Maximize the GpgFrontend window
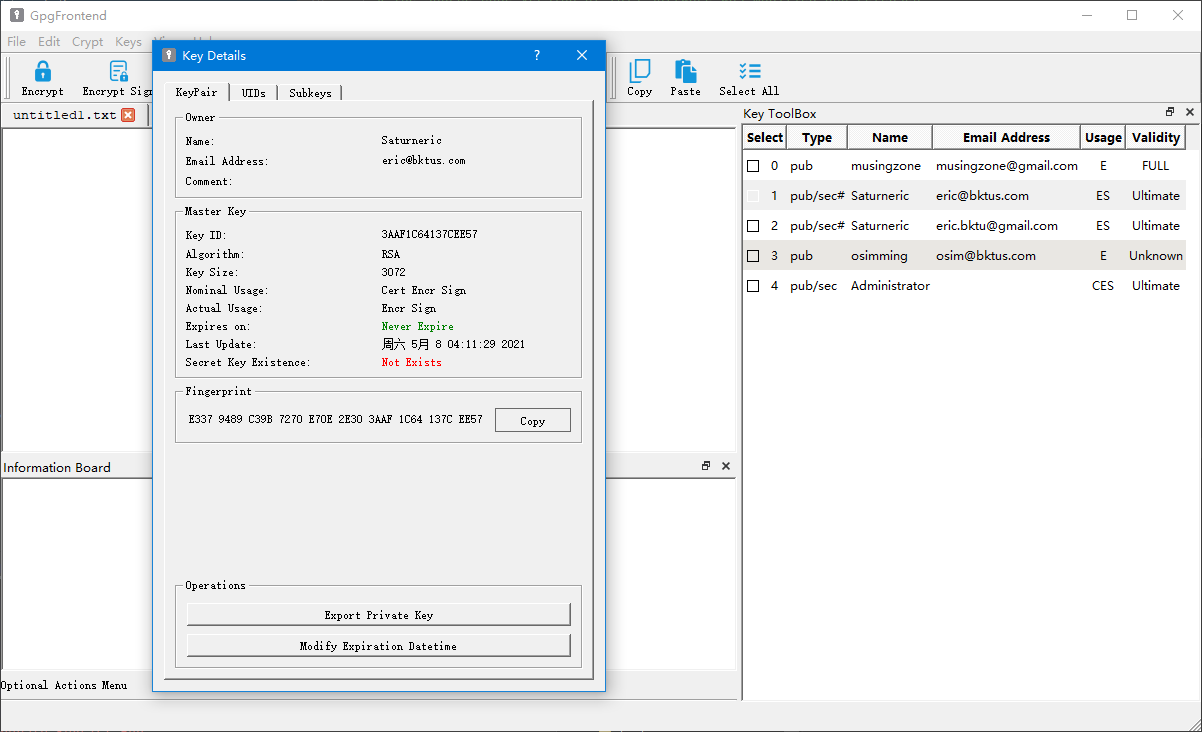Screen dimensions: 1202x732 pos(1132,15)
